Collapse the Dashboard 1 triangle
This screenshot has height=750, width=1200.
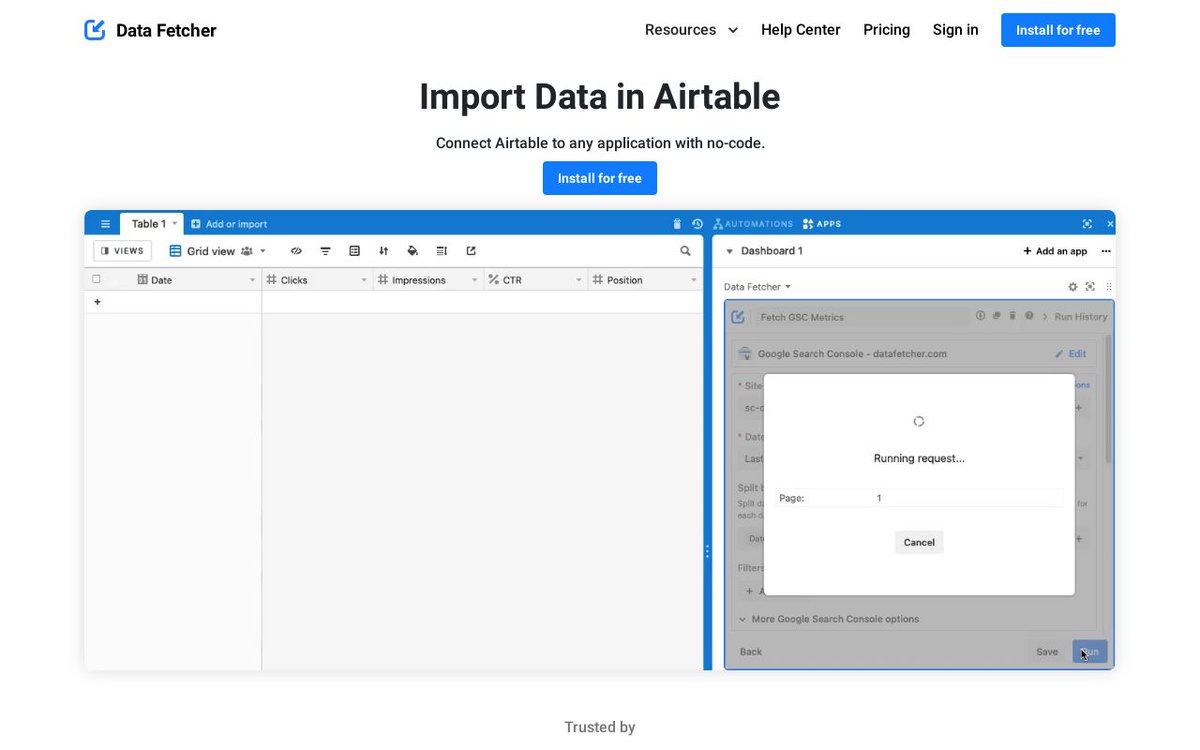(729, 251)
